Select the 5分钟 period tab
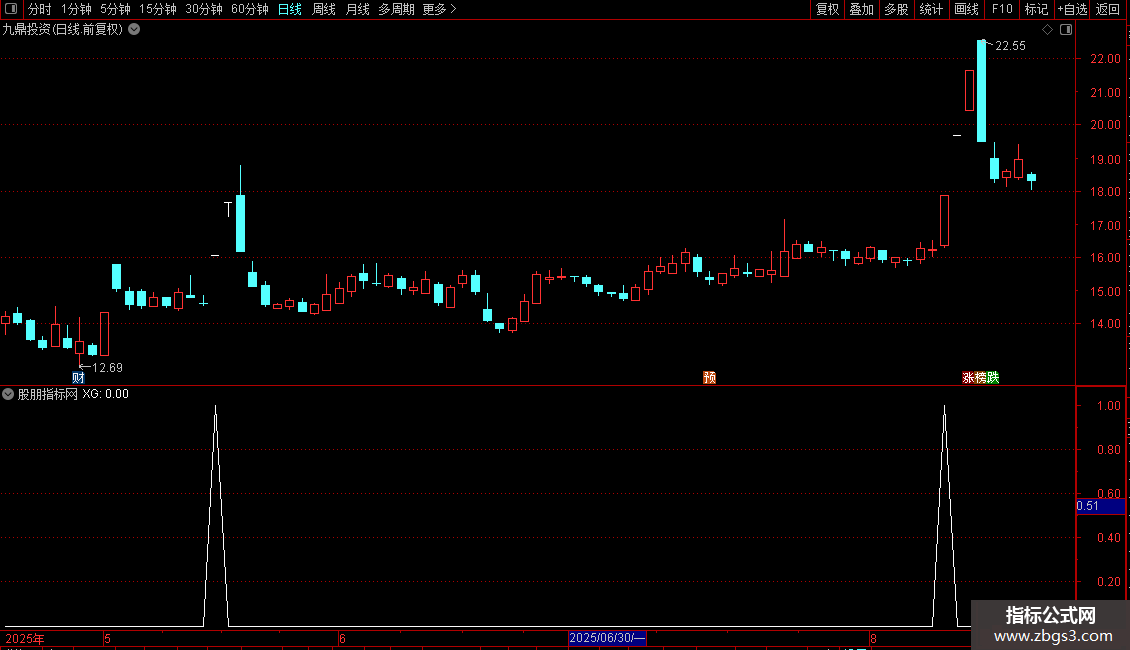Viewport: 1130px width, 650px height. click(x=115, y=9)
